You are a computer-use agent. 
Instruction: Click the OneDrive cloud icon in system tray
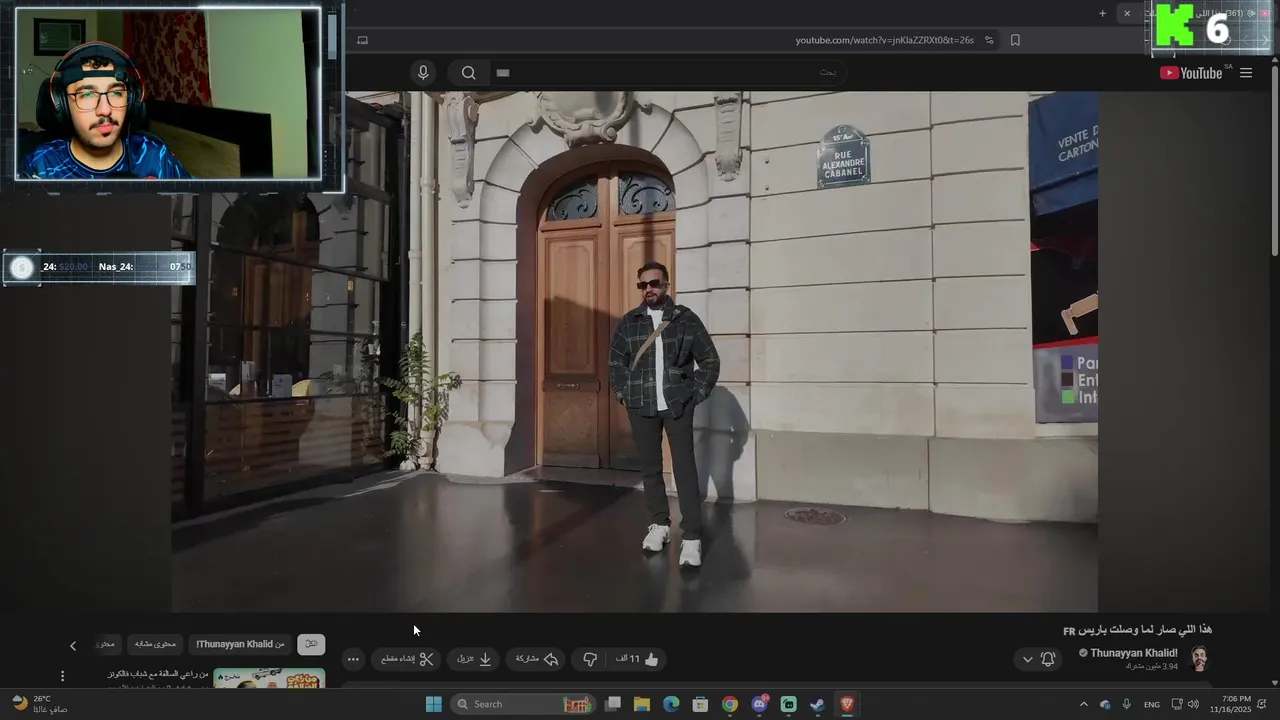pyautogui.click(x=1105, y=704)
